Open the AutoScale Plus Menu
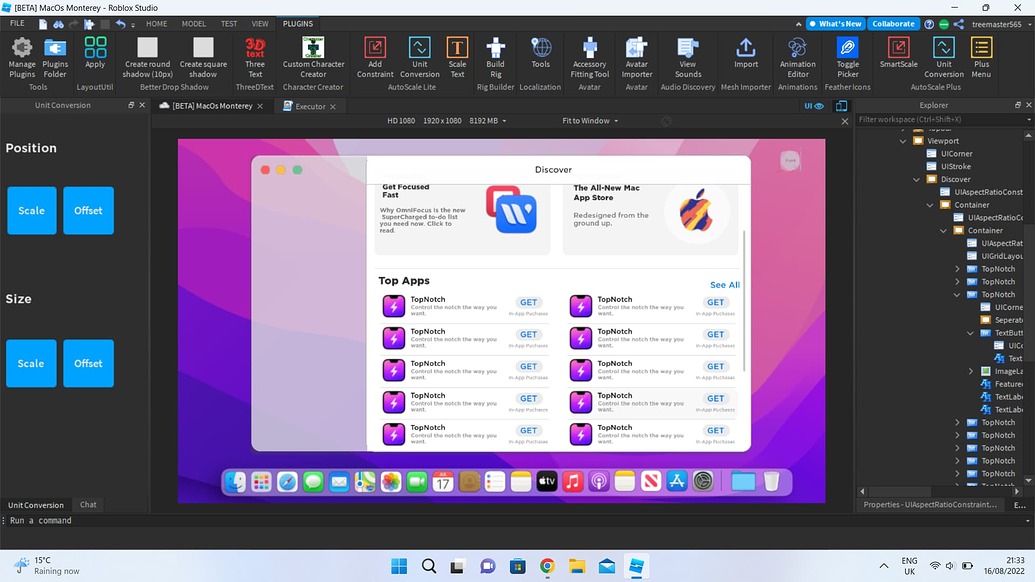 coord(982,57)
